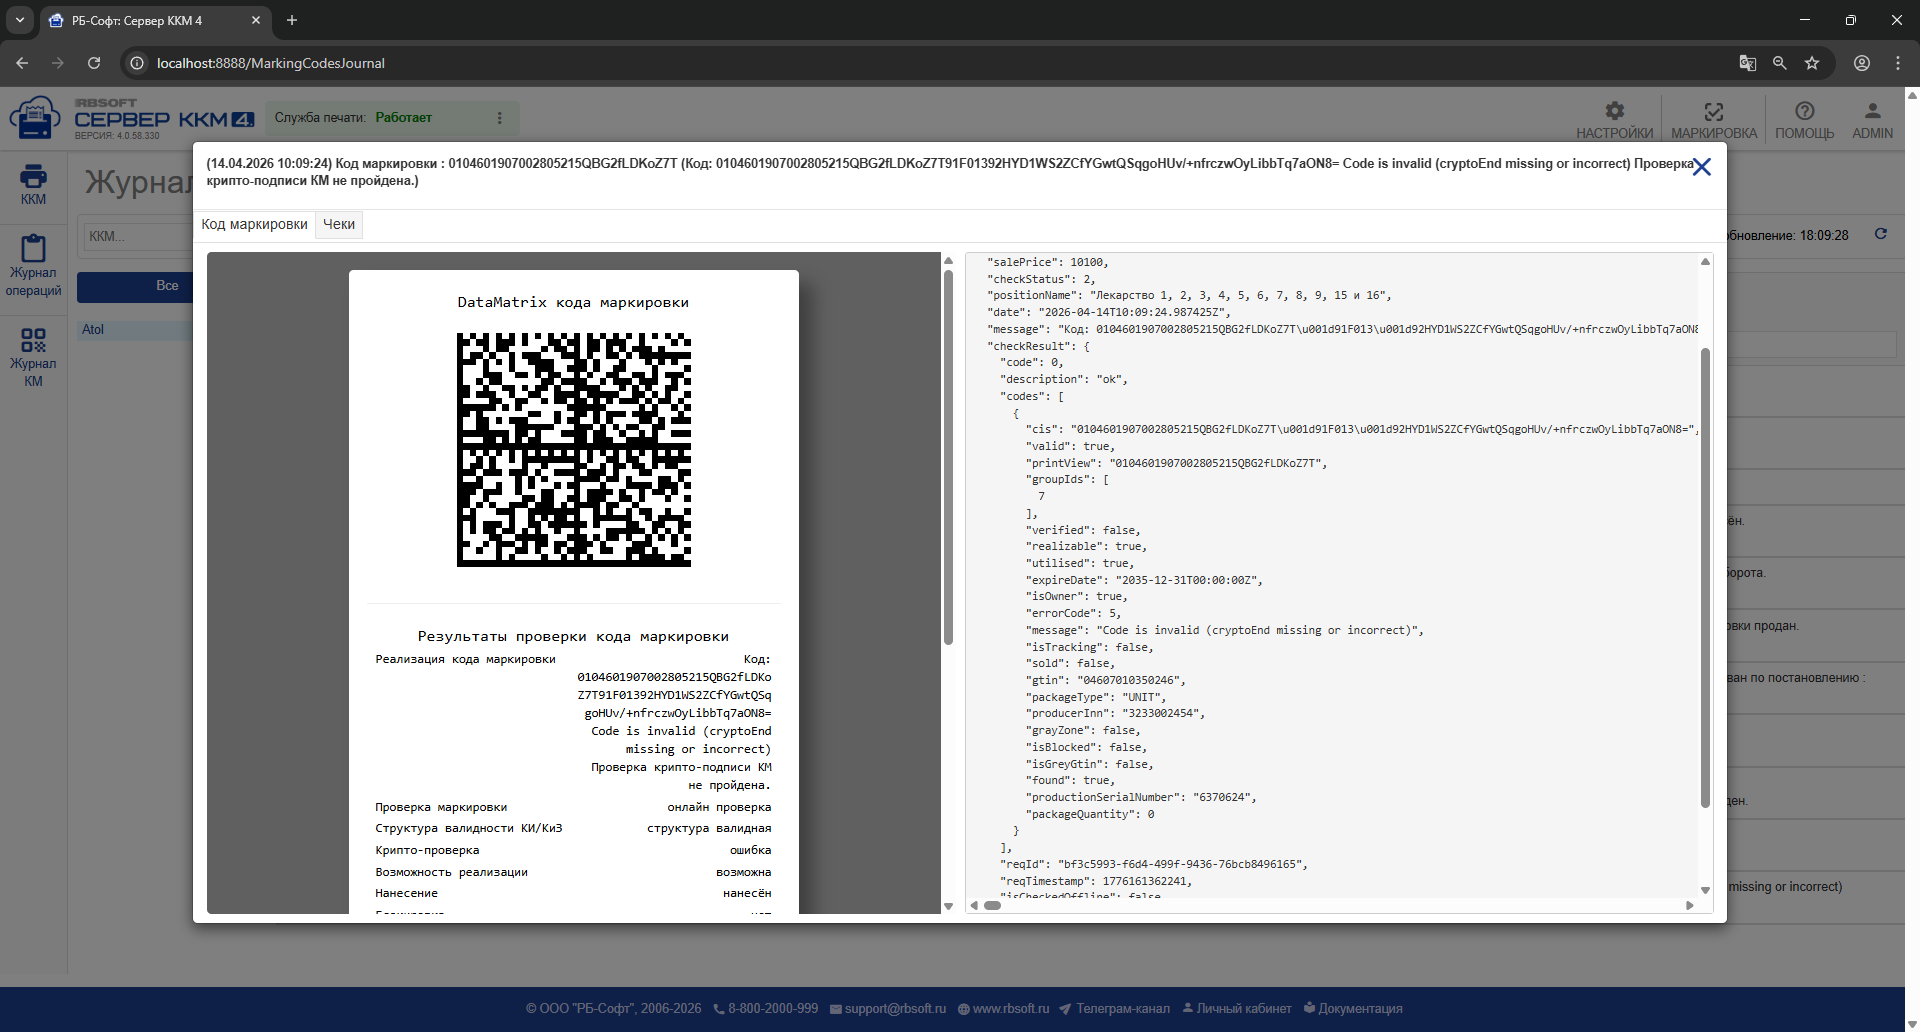Open the Chrome three-dot menu
1920x1032 pixels.
[x=1898, y=63]
